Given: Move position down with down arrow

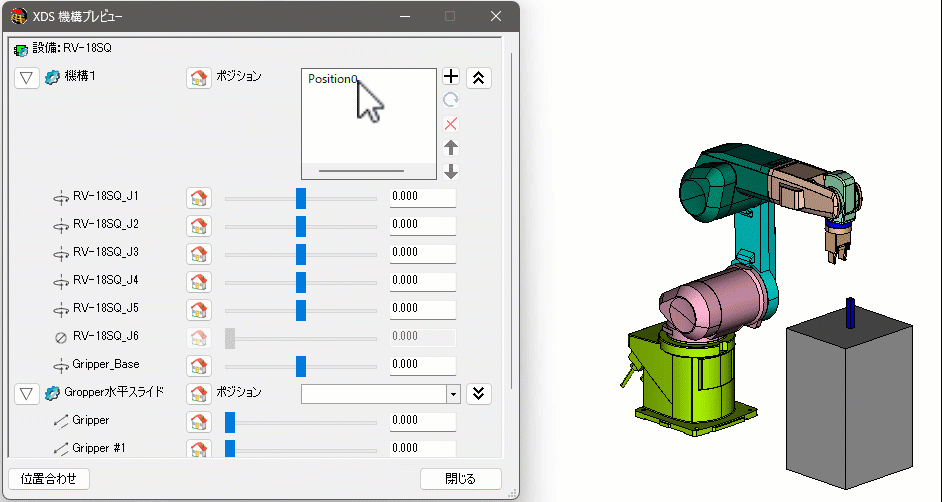Looking at the screenshot, I should pyautogui.click(x=451, y=171).
